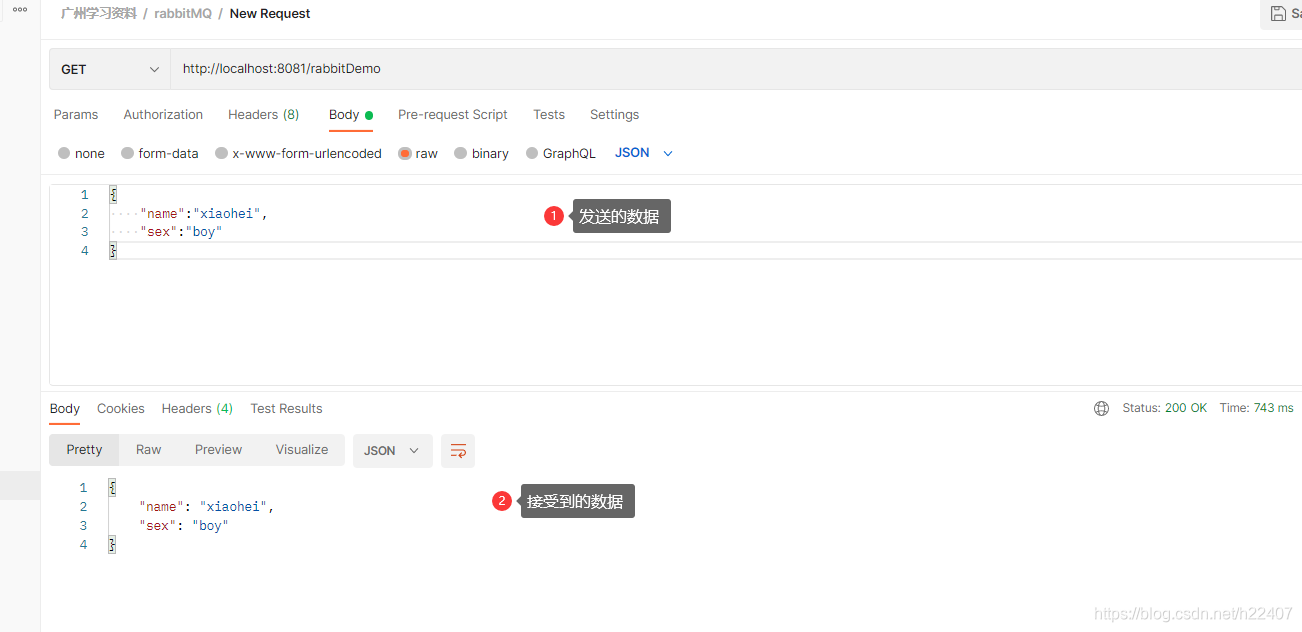
Task: Toggle line wrap icon in response
Action: click(x=458, y=451)
